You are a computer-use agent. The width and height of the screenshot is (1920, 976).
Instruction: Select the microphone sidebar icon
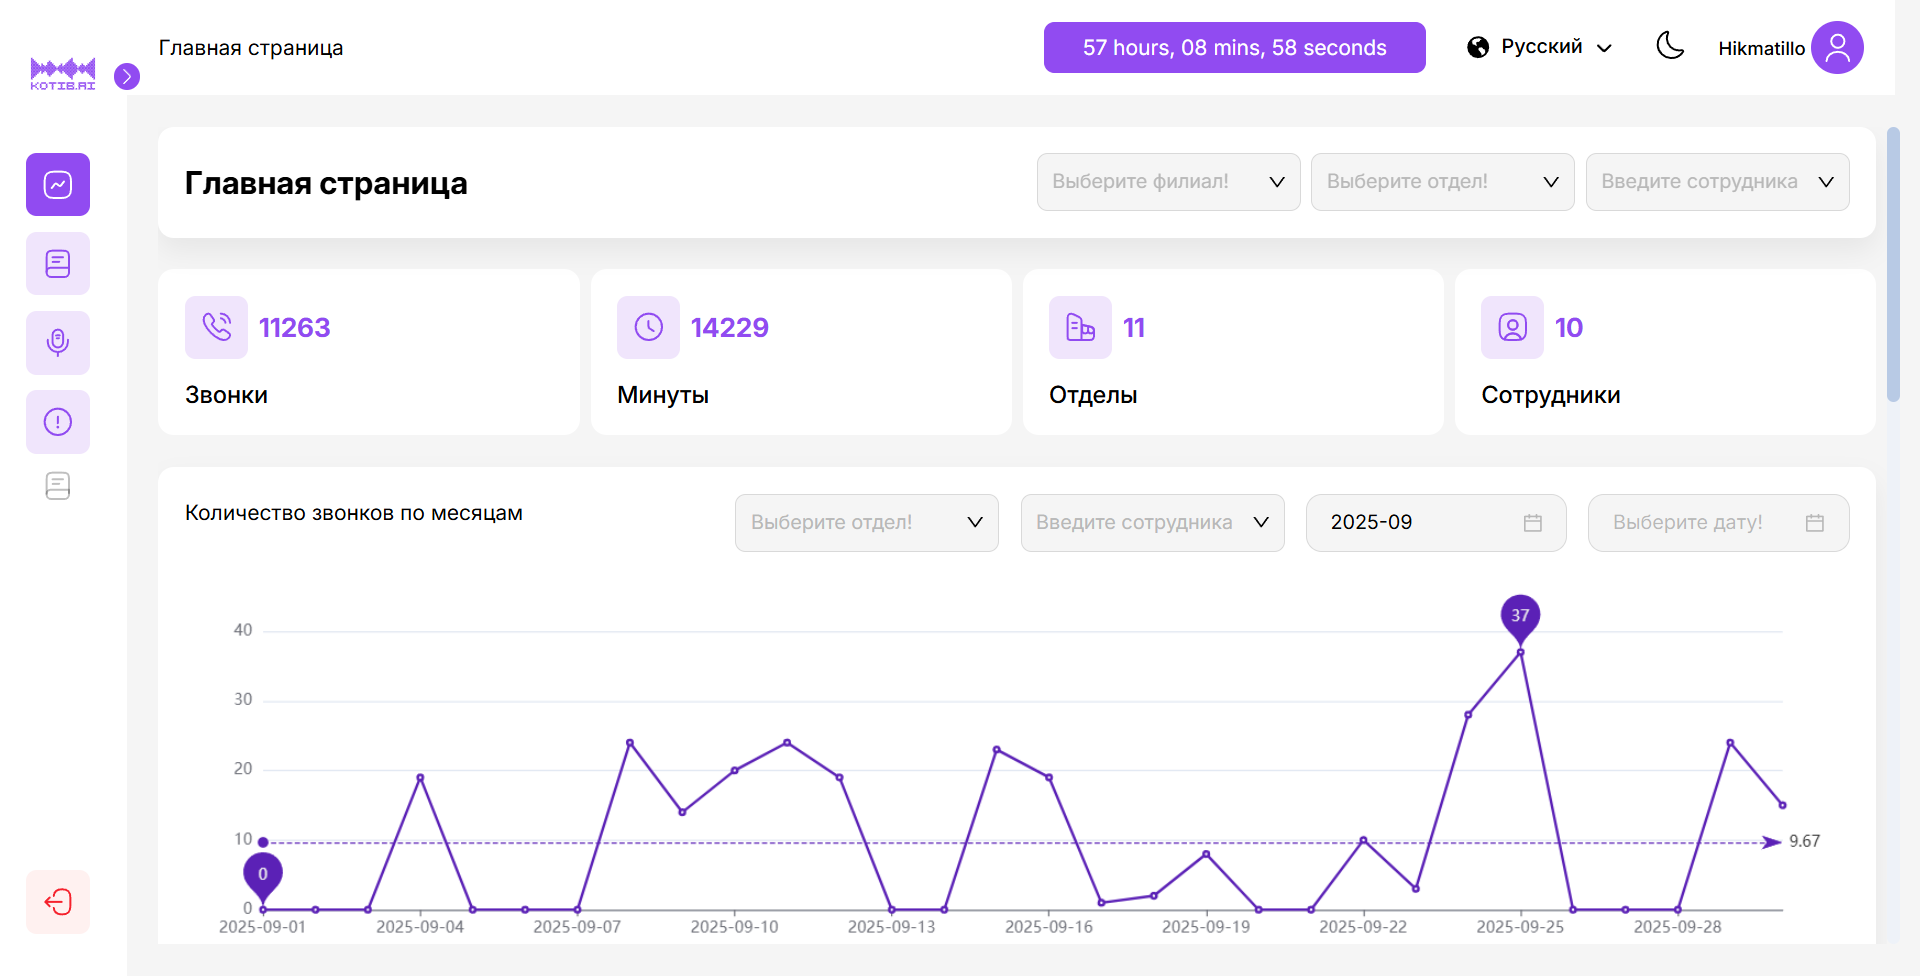click(x=58, y=343)
